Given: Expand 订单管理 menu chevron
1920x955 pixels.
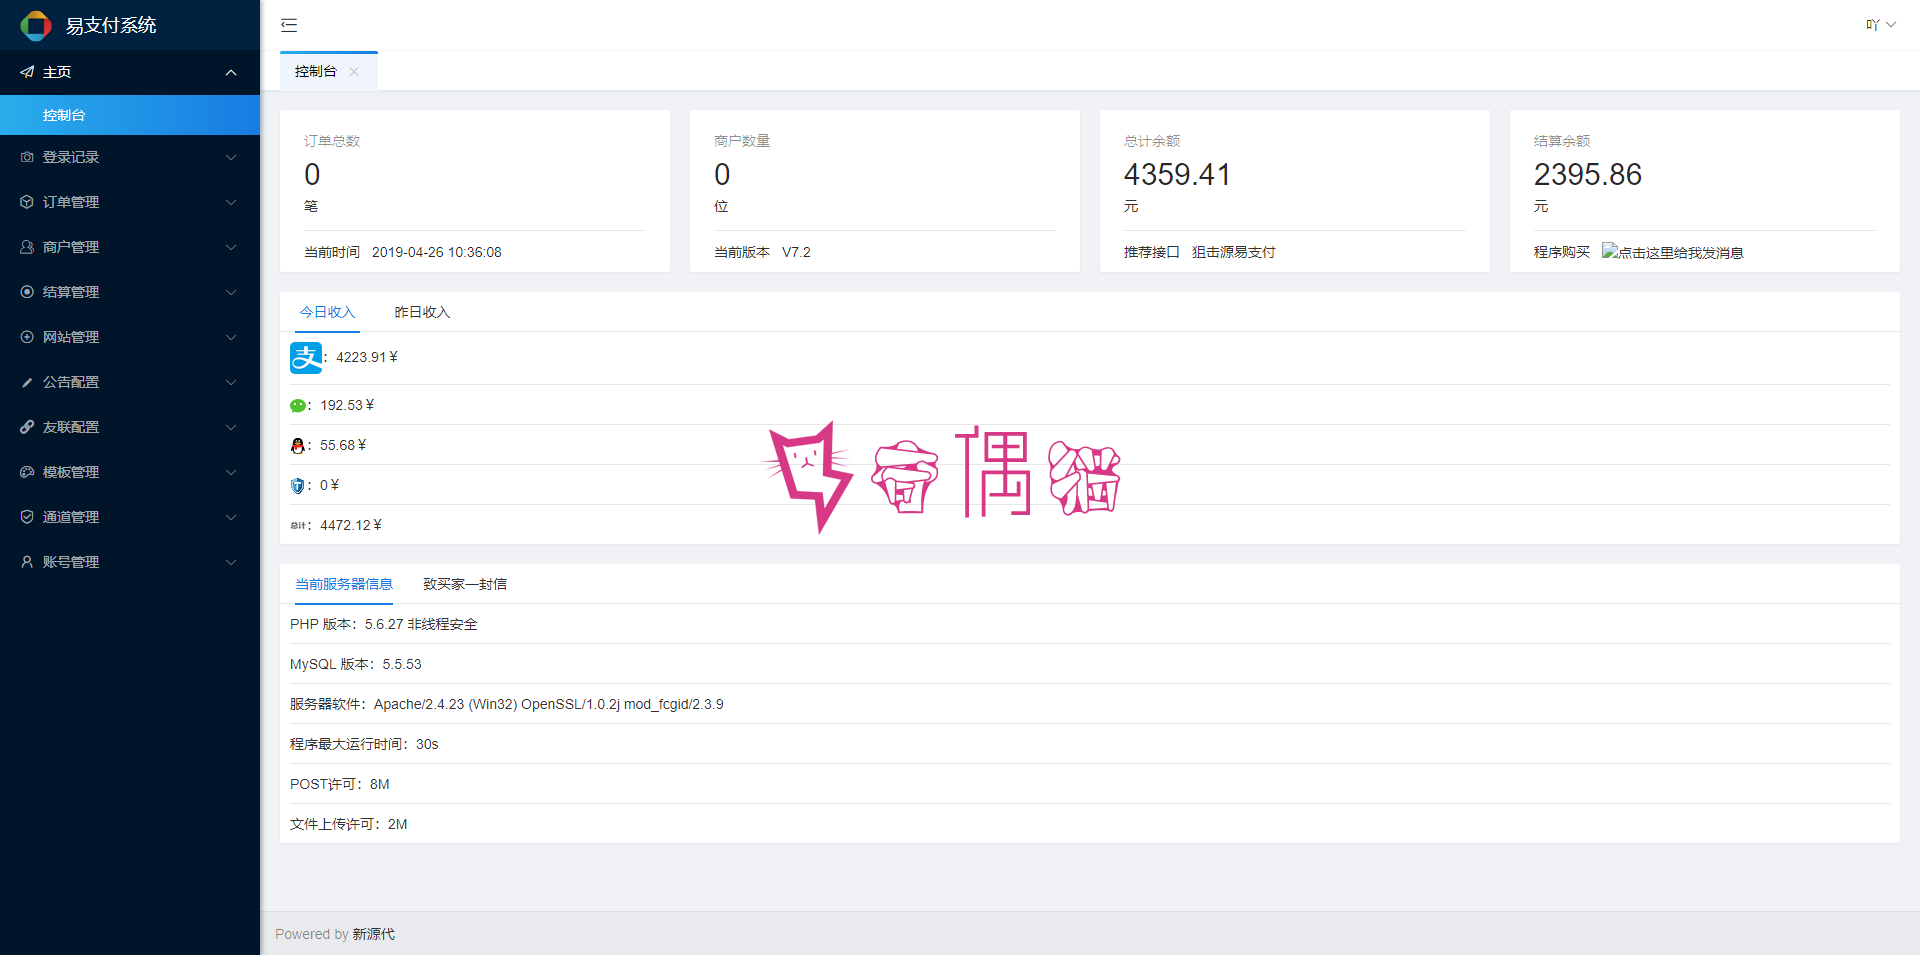Looking at the screenshot, I should tap(231, 202).
